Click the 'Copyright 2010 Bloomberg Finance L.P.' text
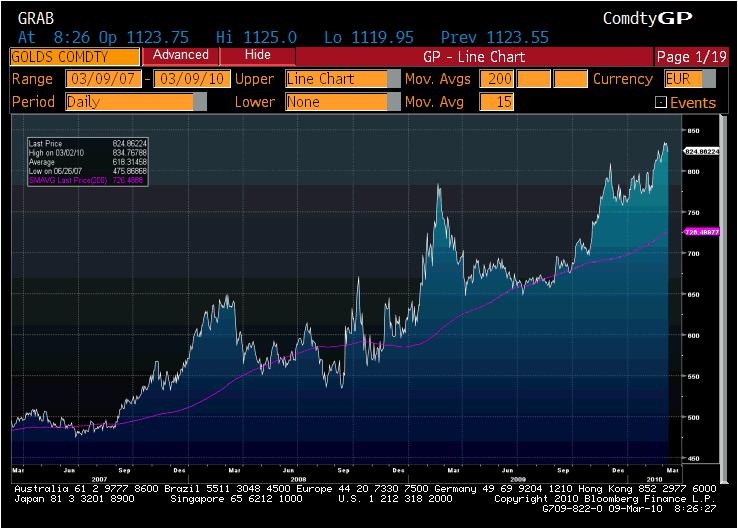This screenshot has height=529, width=738. pyautogui.click(x=605, y=499)
